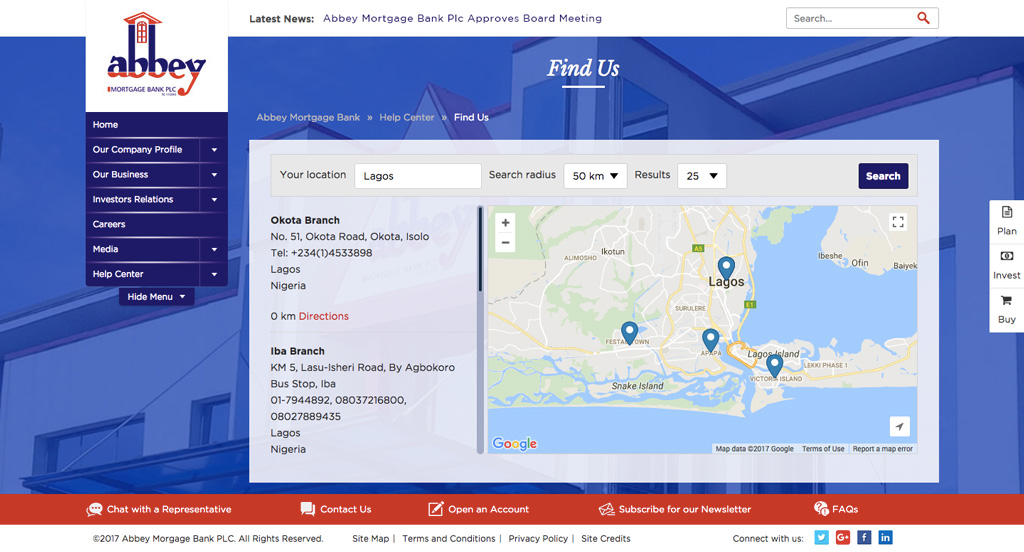Click the Your location input field
The width and height of the screenshot is (1024, 552).
coord(418,176)
